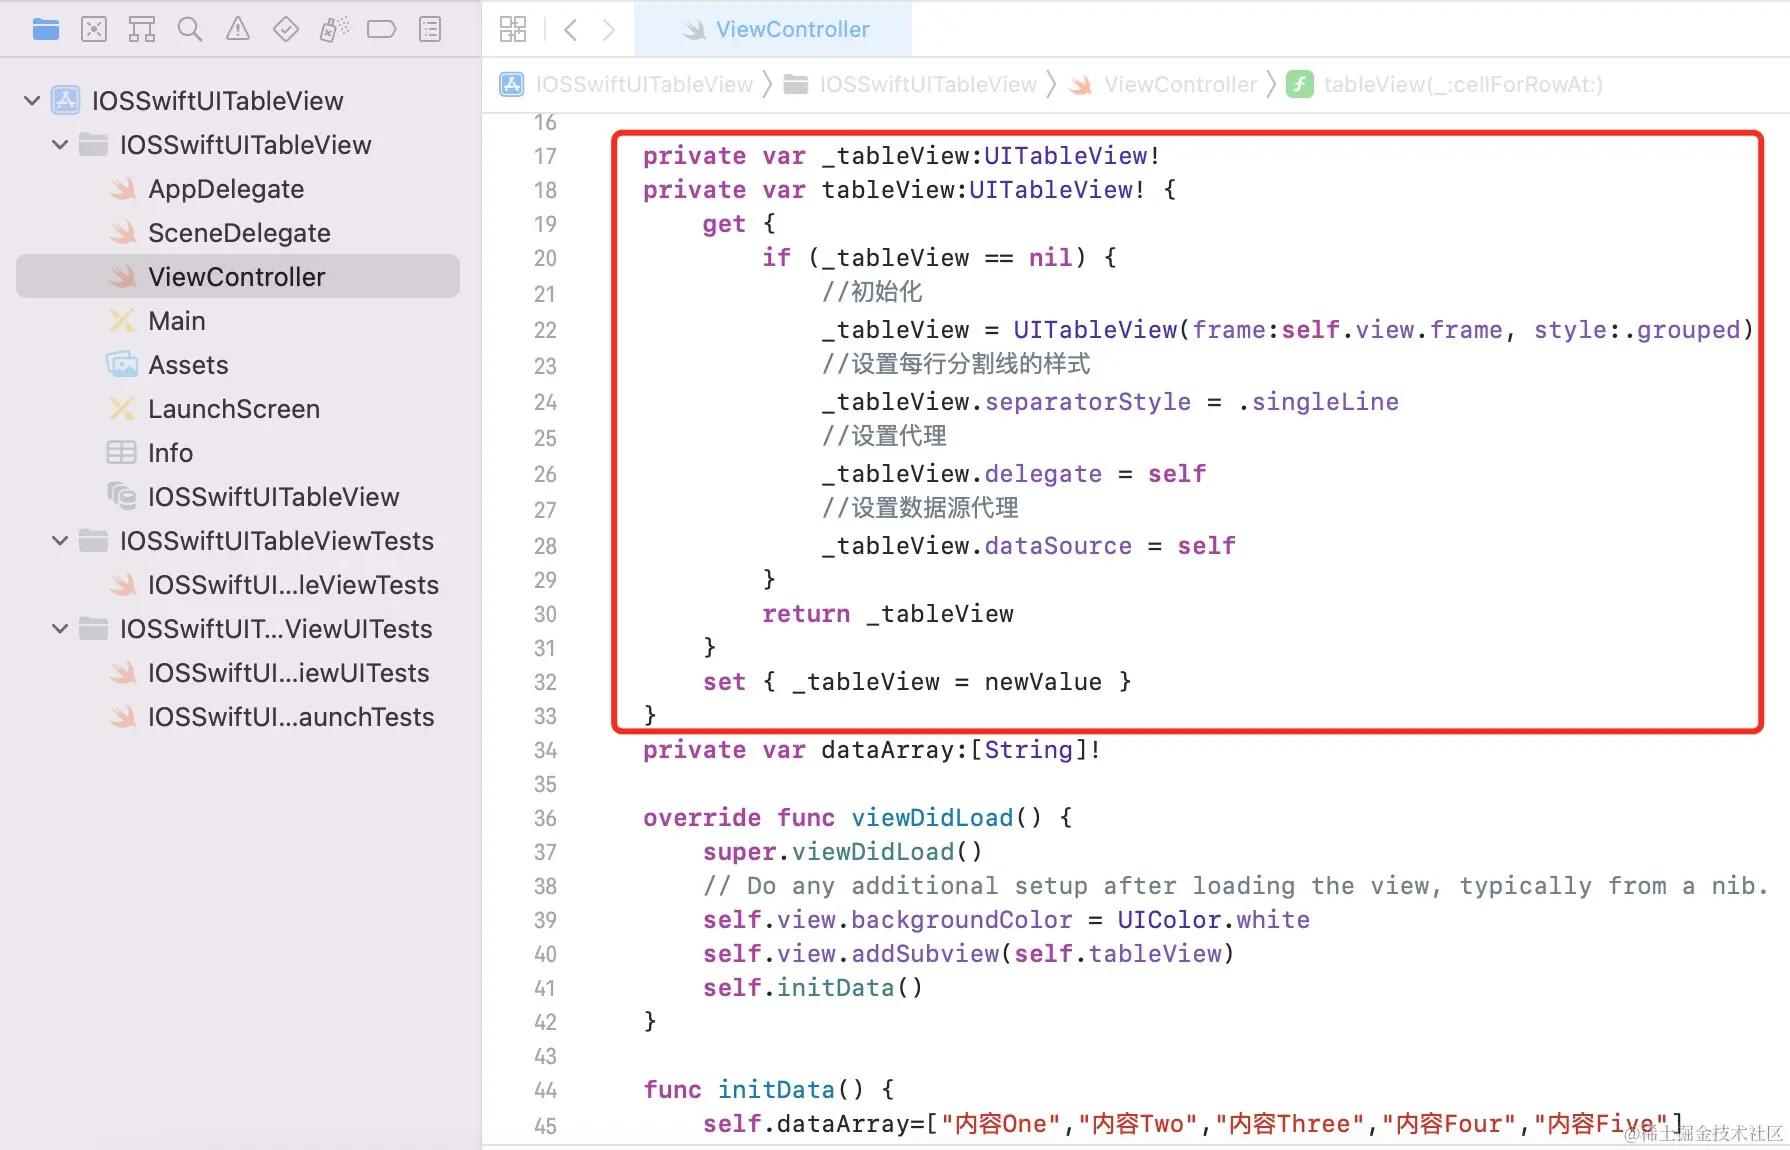Open the IOSSwiftUI...iewUITests file
1790x1150 pixels.
point(238,673)
